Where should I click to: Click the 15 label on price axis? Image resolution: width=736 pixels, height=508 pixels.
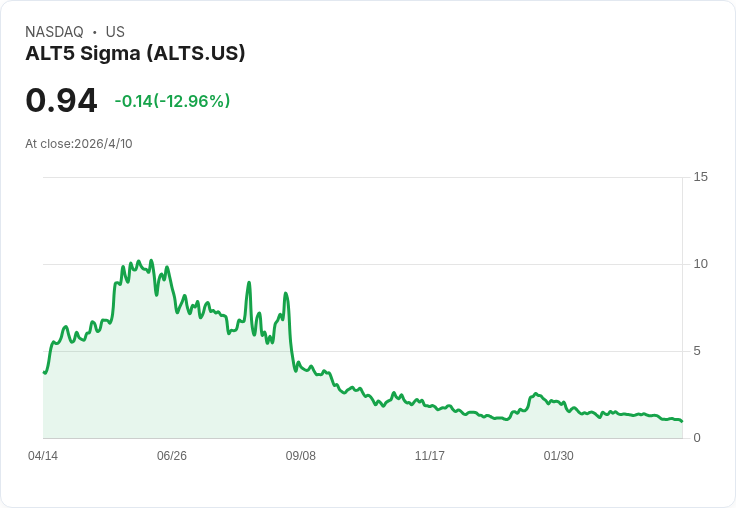[700, 177]
